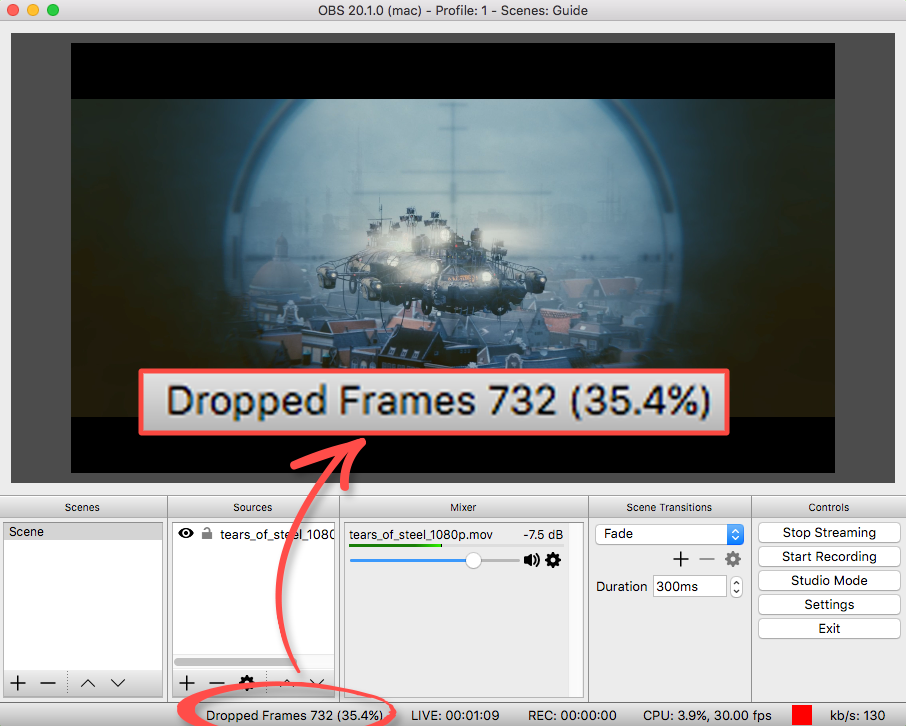This screenshot has height=726, width=906.
Task: Open Settings from Controls
Action: (829, 605)
